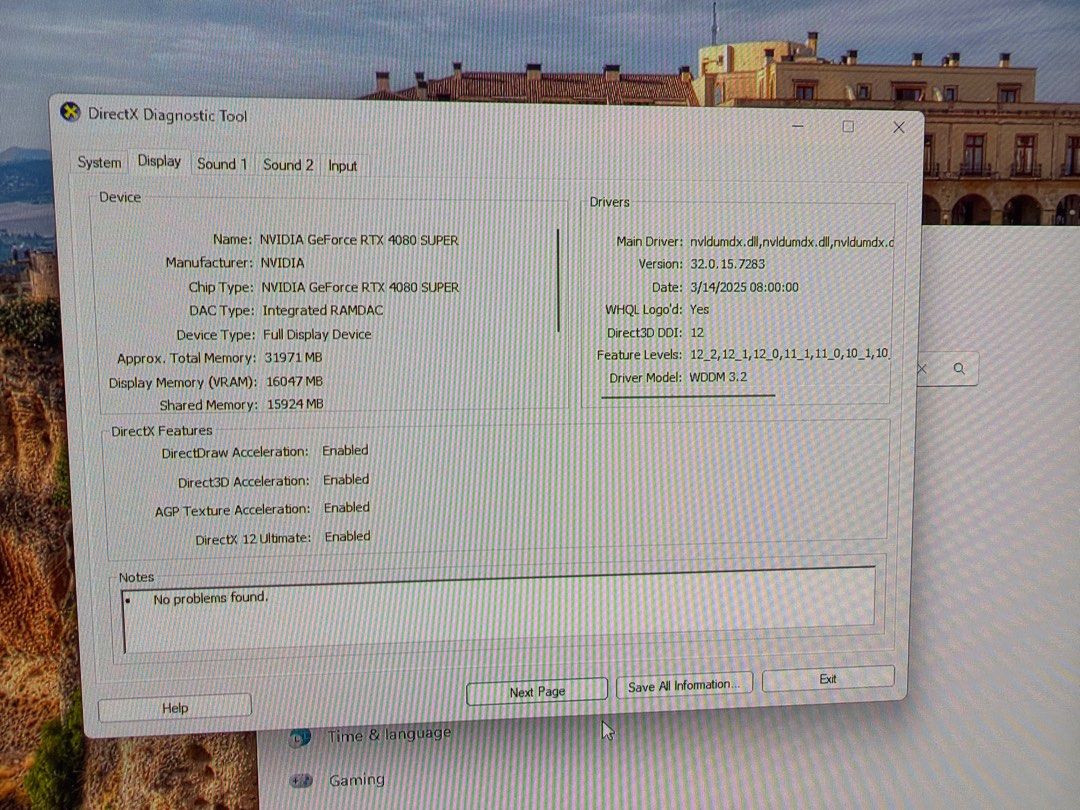
Task: Click DirectDraw Acceleration Enabled value
Action: (345, 450)
